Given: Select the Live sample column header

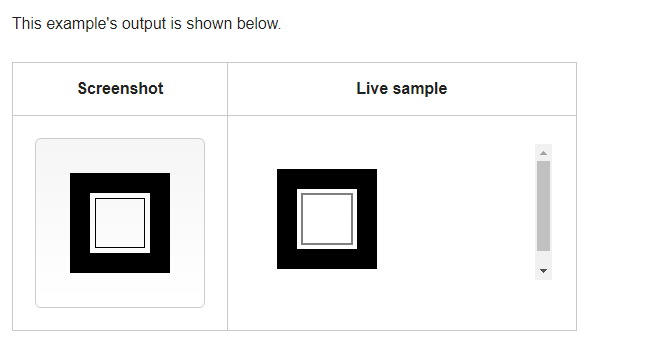Looking at the screenshot, I should [402, 89].
